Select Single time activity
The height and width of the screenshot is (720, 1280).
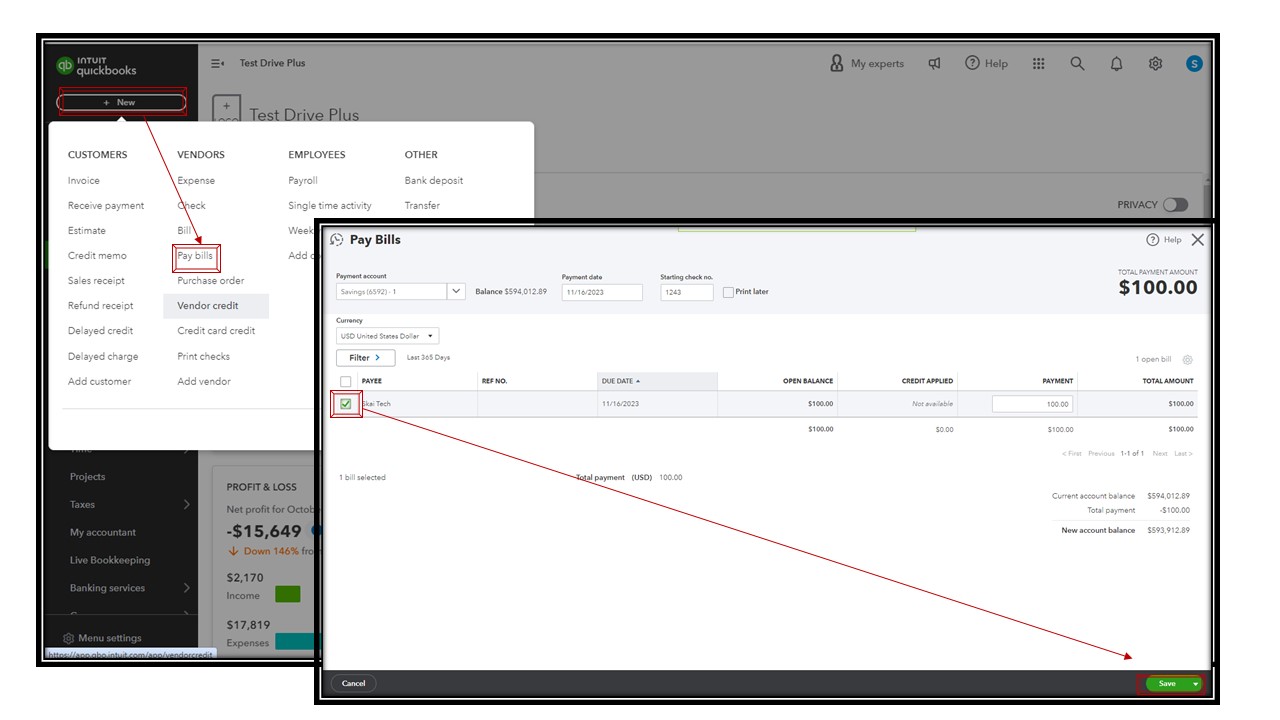330,206
